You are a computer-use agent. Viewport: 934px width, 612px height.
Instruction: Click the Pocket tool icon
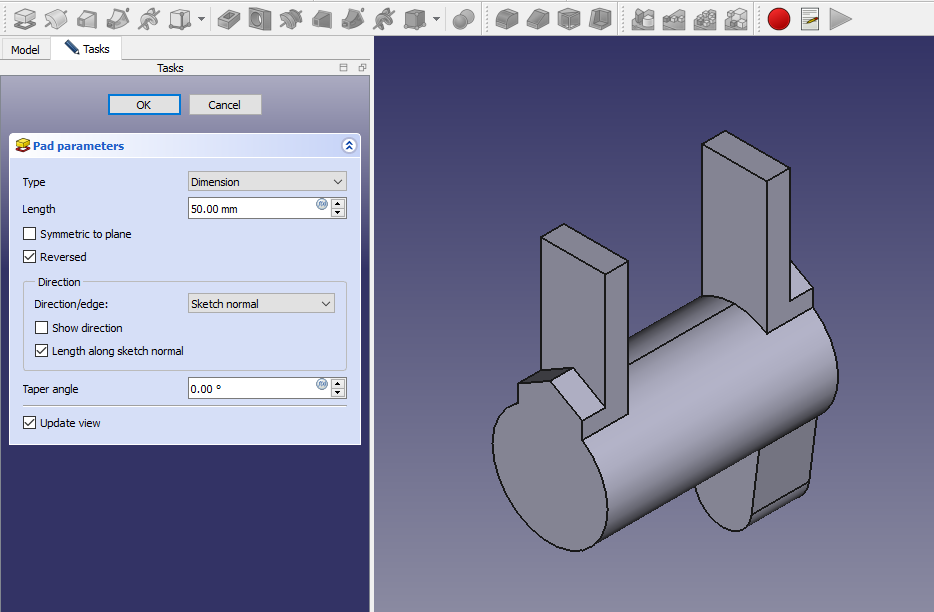click(x=230, y=18)
